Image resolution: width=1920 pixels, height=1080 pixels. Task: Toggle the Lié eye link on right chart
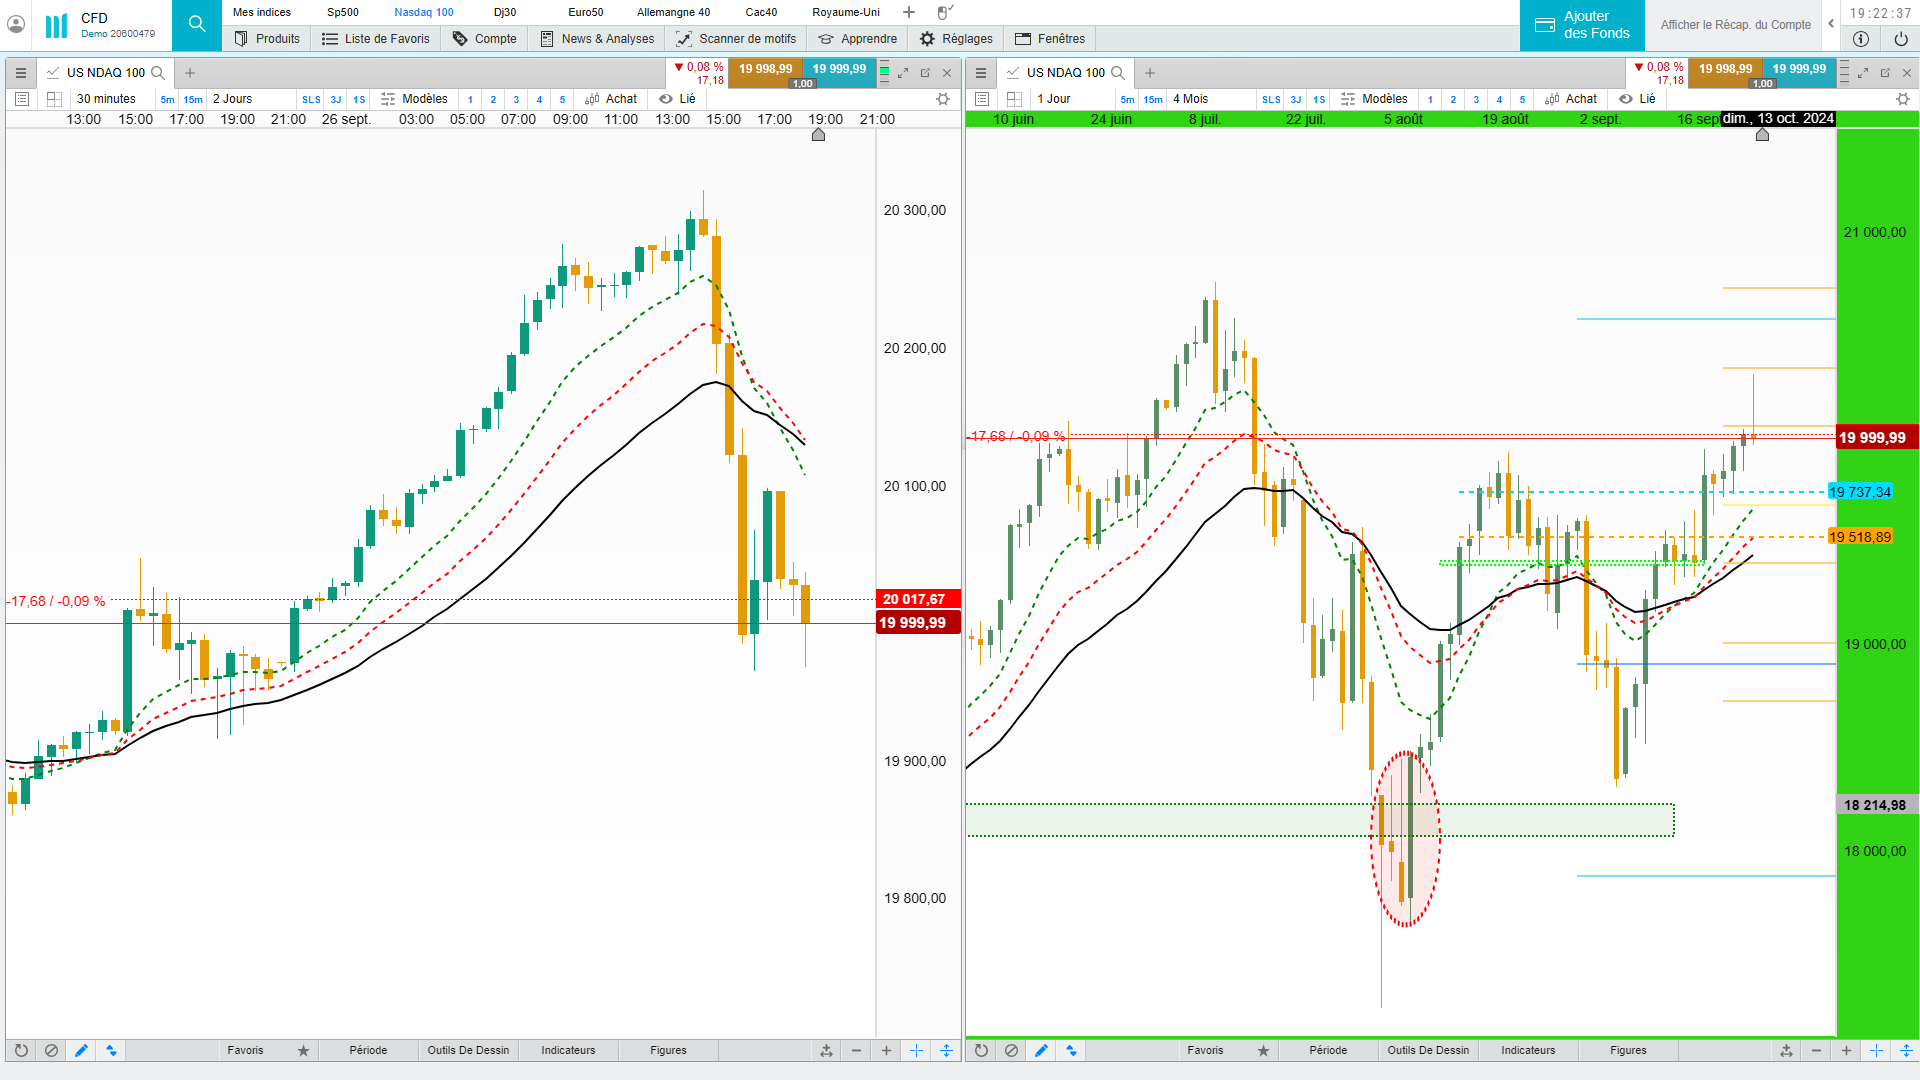(x=1637, y=99)
